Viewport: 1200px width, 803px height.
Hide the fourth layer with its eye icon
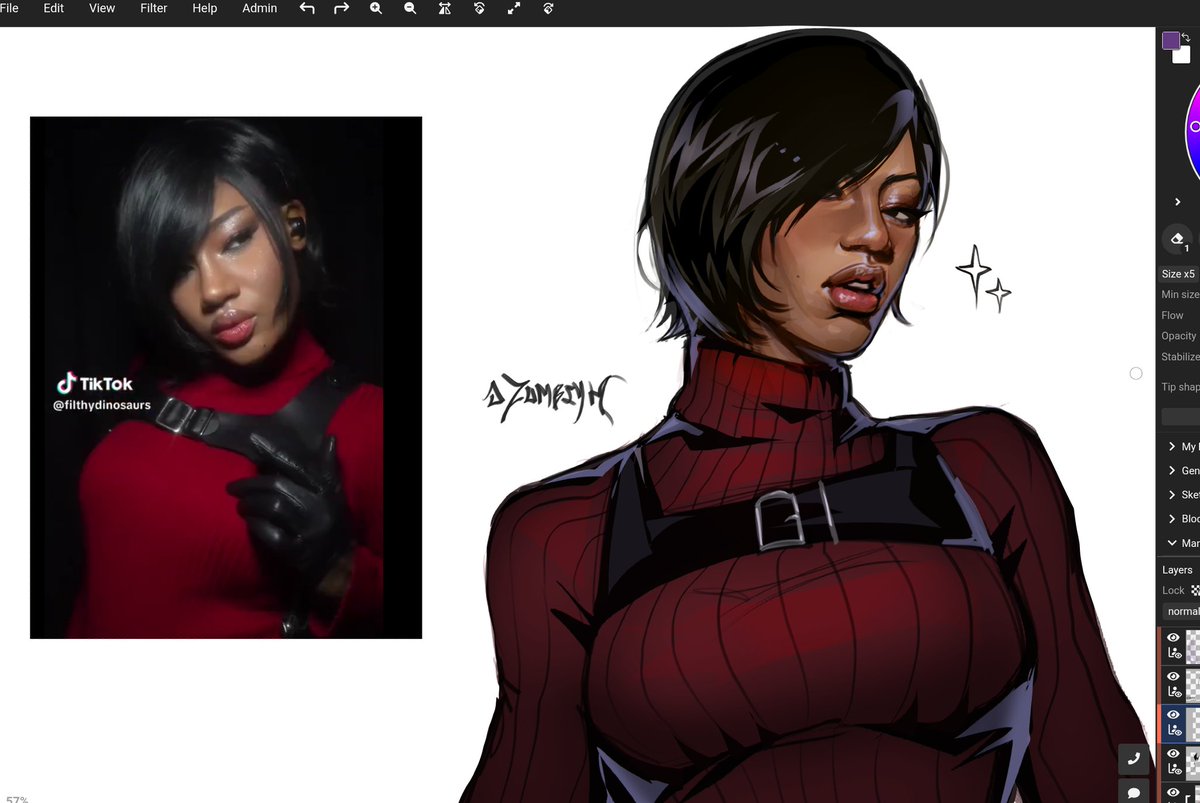tap(1174, 754)
